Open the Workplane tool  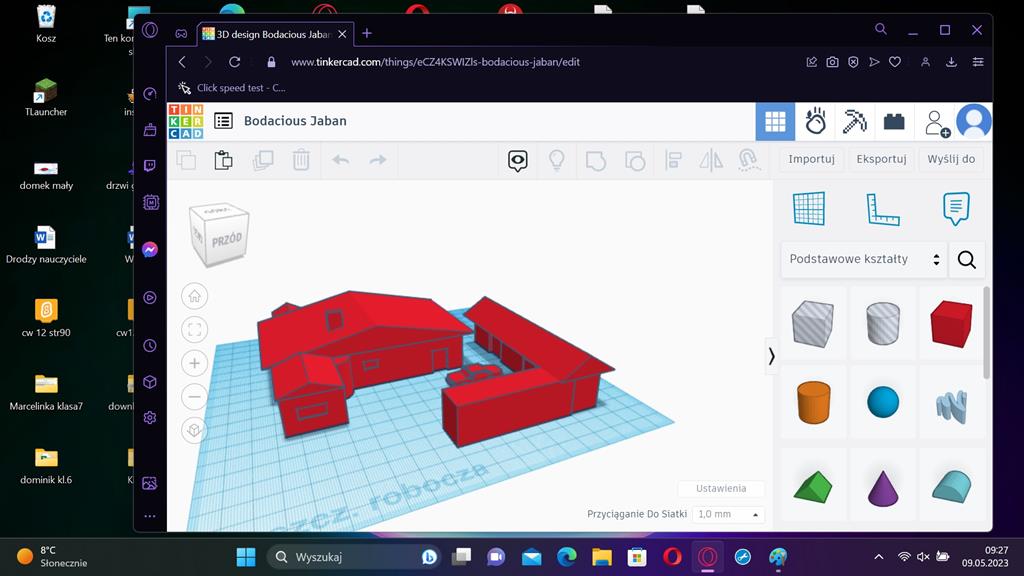click(x=808, y=208)
